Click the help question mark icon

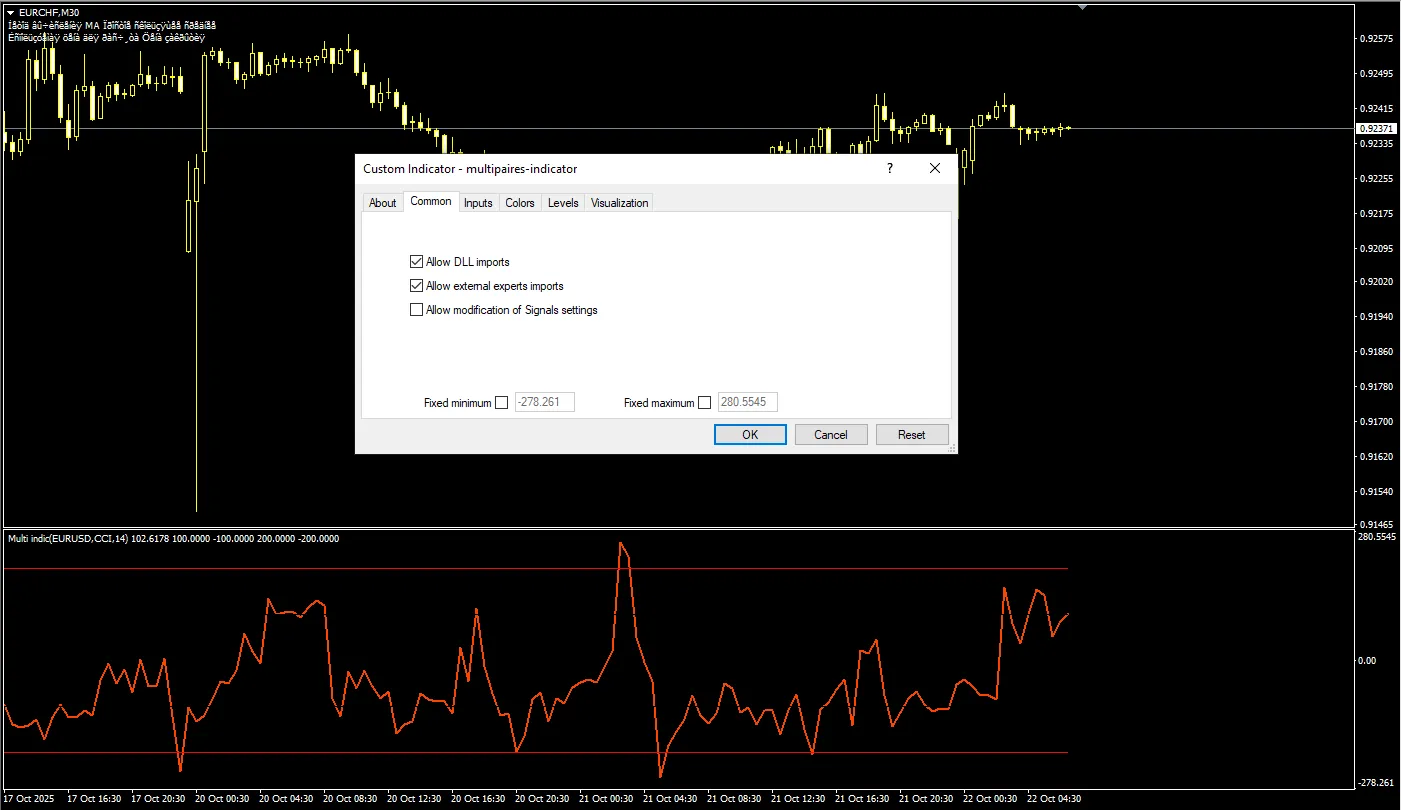889,169
